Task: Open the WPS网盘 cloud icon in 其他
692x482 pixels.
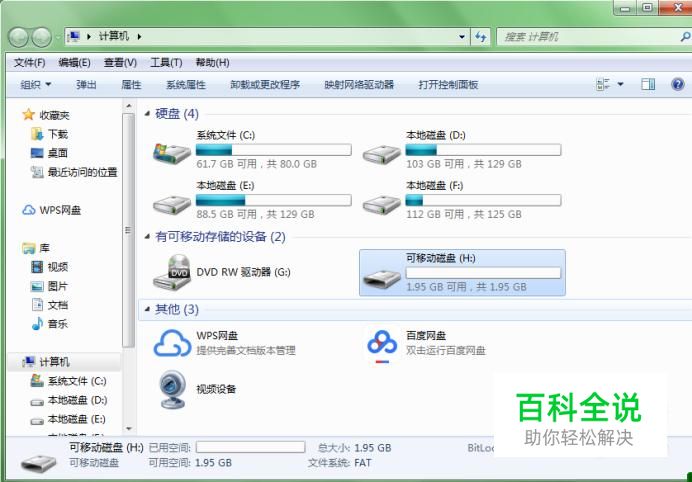Action: point(172,343)
